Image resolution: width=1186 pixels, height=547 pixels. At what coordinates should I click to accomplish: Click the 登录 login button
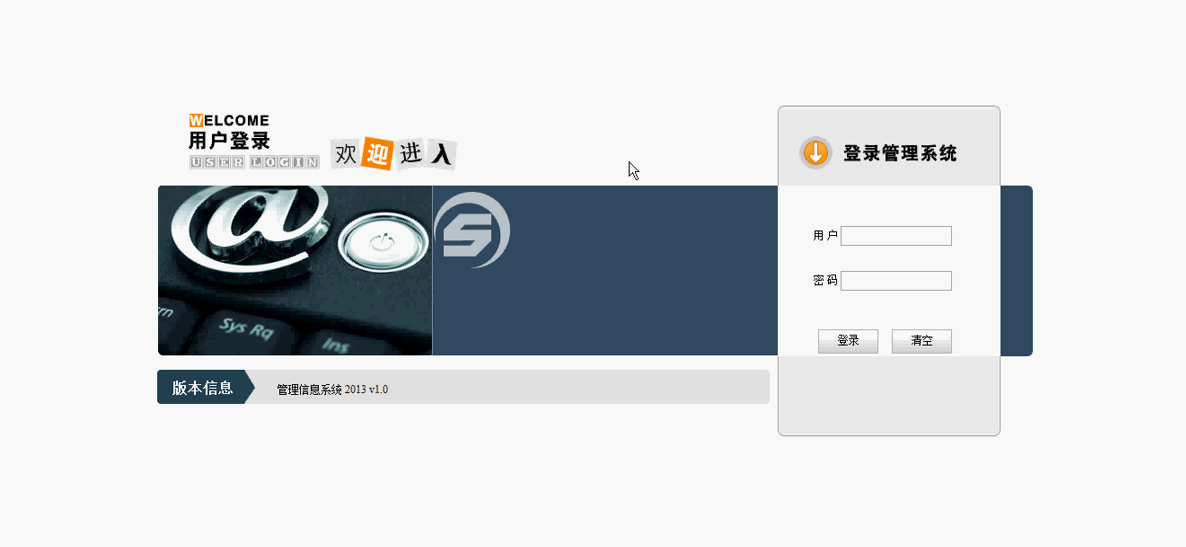(x=848, y=341)
